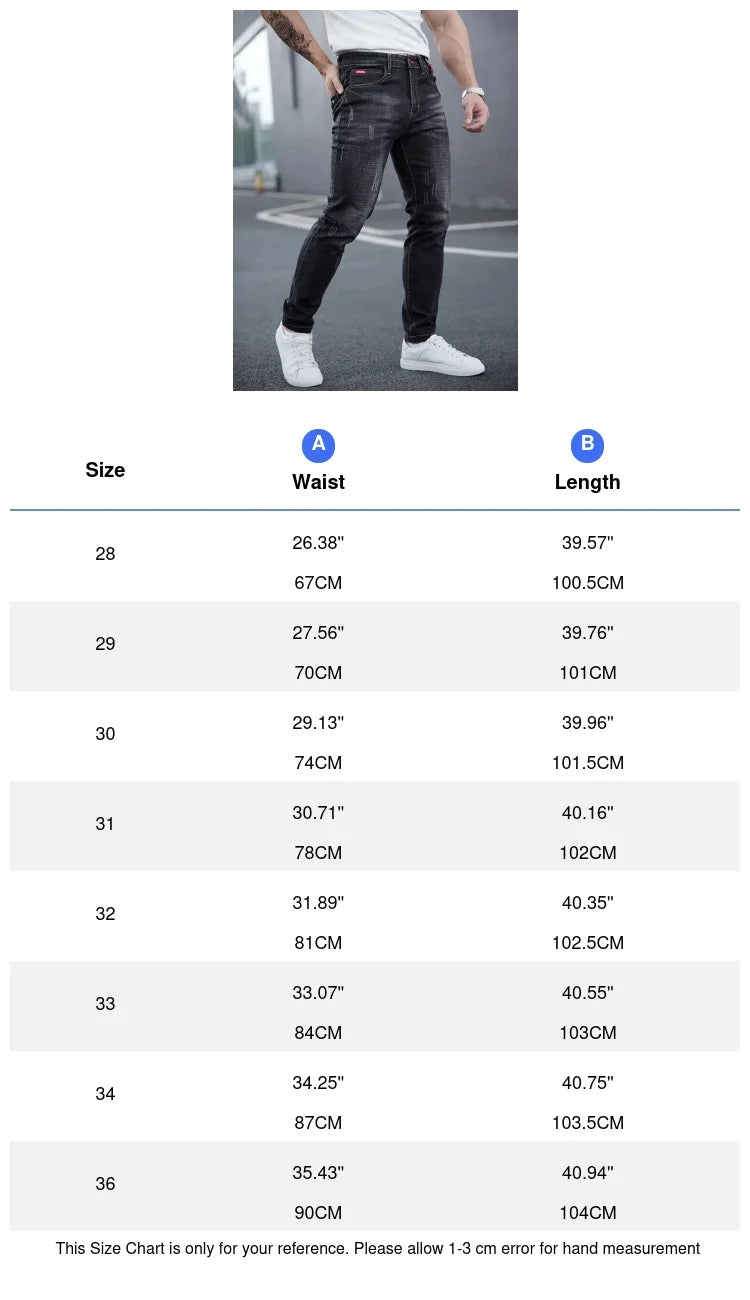Click the 90CM waist measurement
The image size is (750, 1300).
click(318, 1213)
